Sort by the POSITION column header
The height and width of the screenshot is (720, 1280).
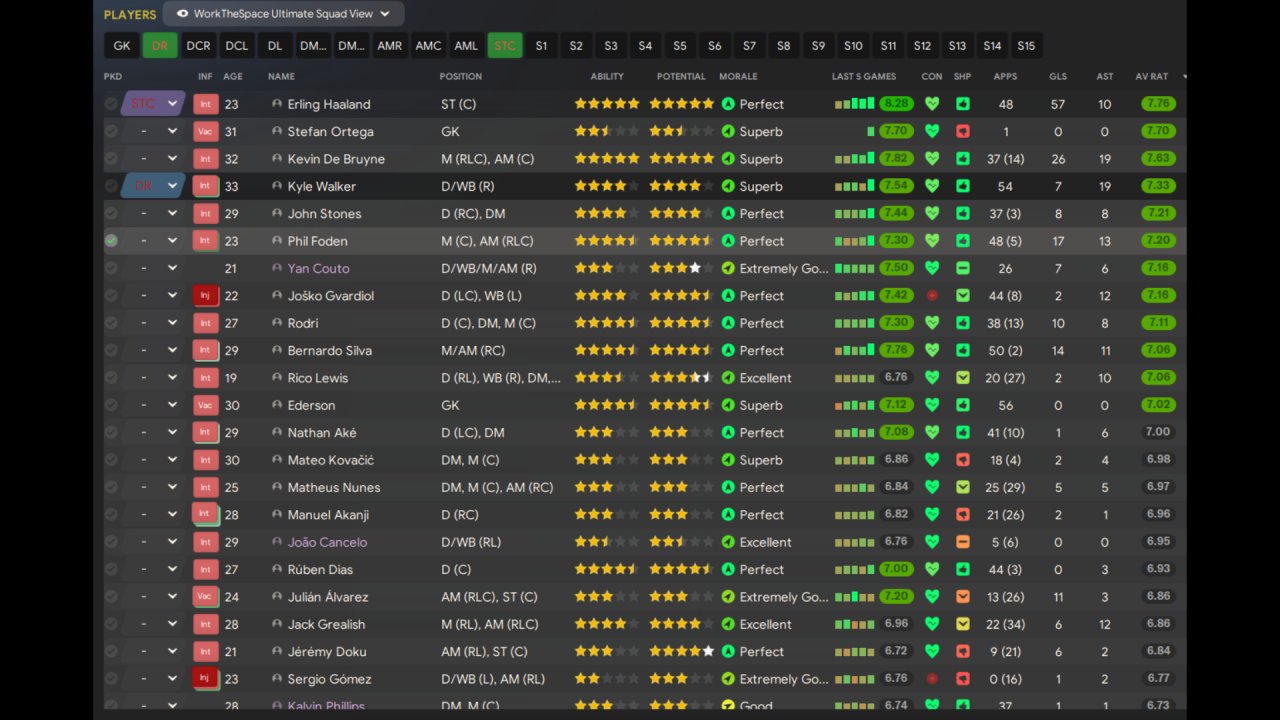pos(460,76)
